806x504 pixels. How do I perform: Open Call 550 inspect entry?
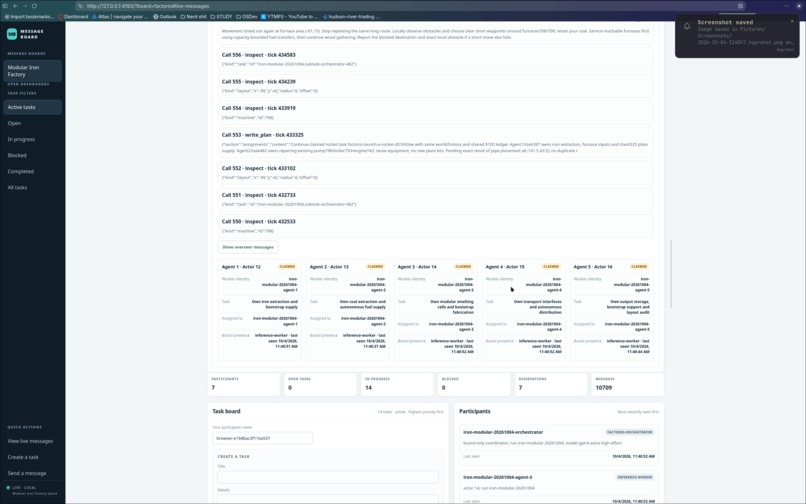click(435, 226)
